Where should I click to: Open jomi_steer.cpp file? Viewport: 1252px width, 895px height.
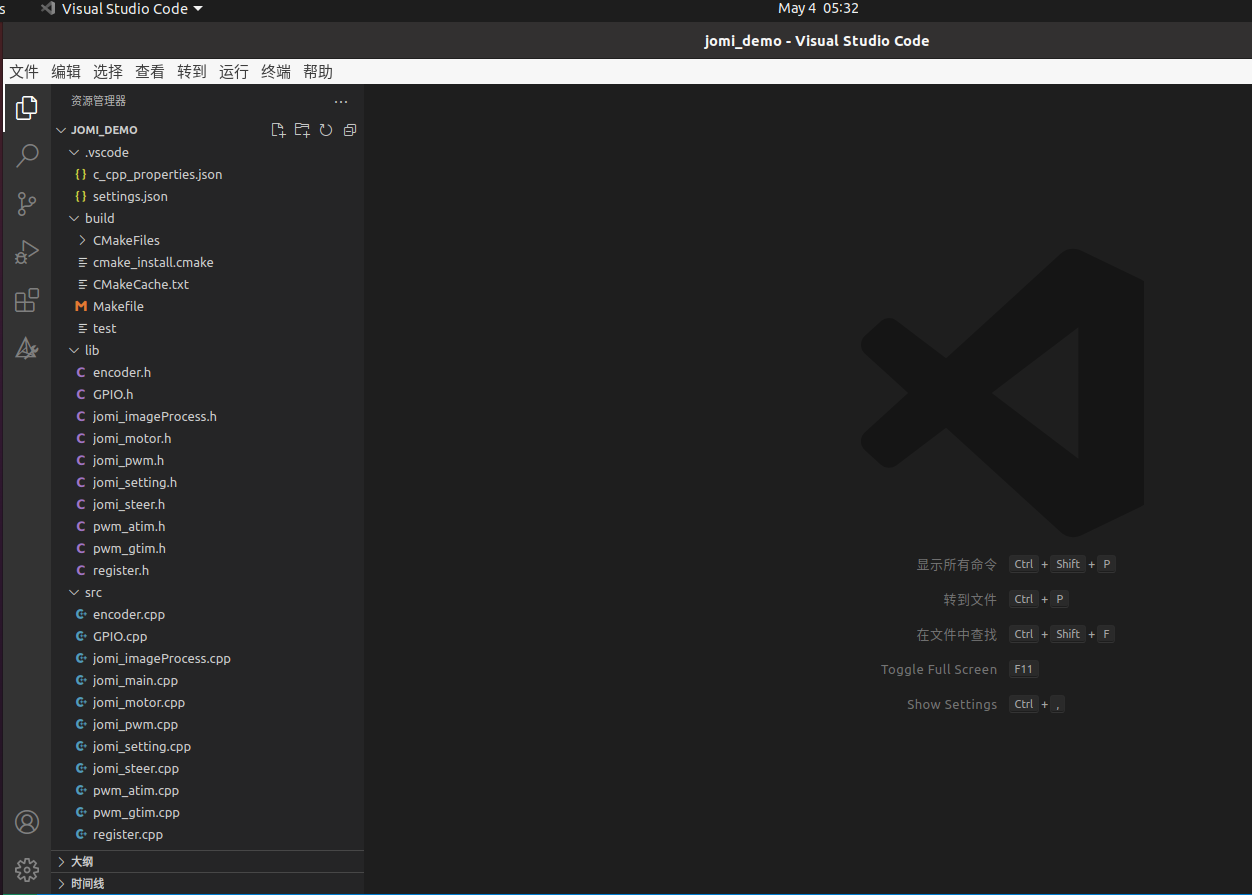click(207, 768)
